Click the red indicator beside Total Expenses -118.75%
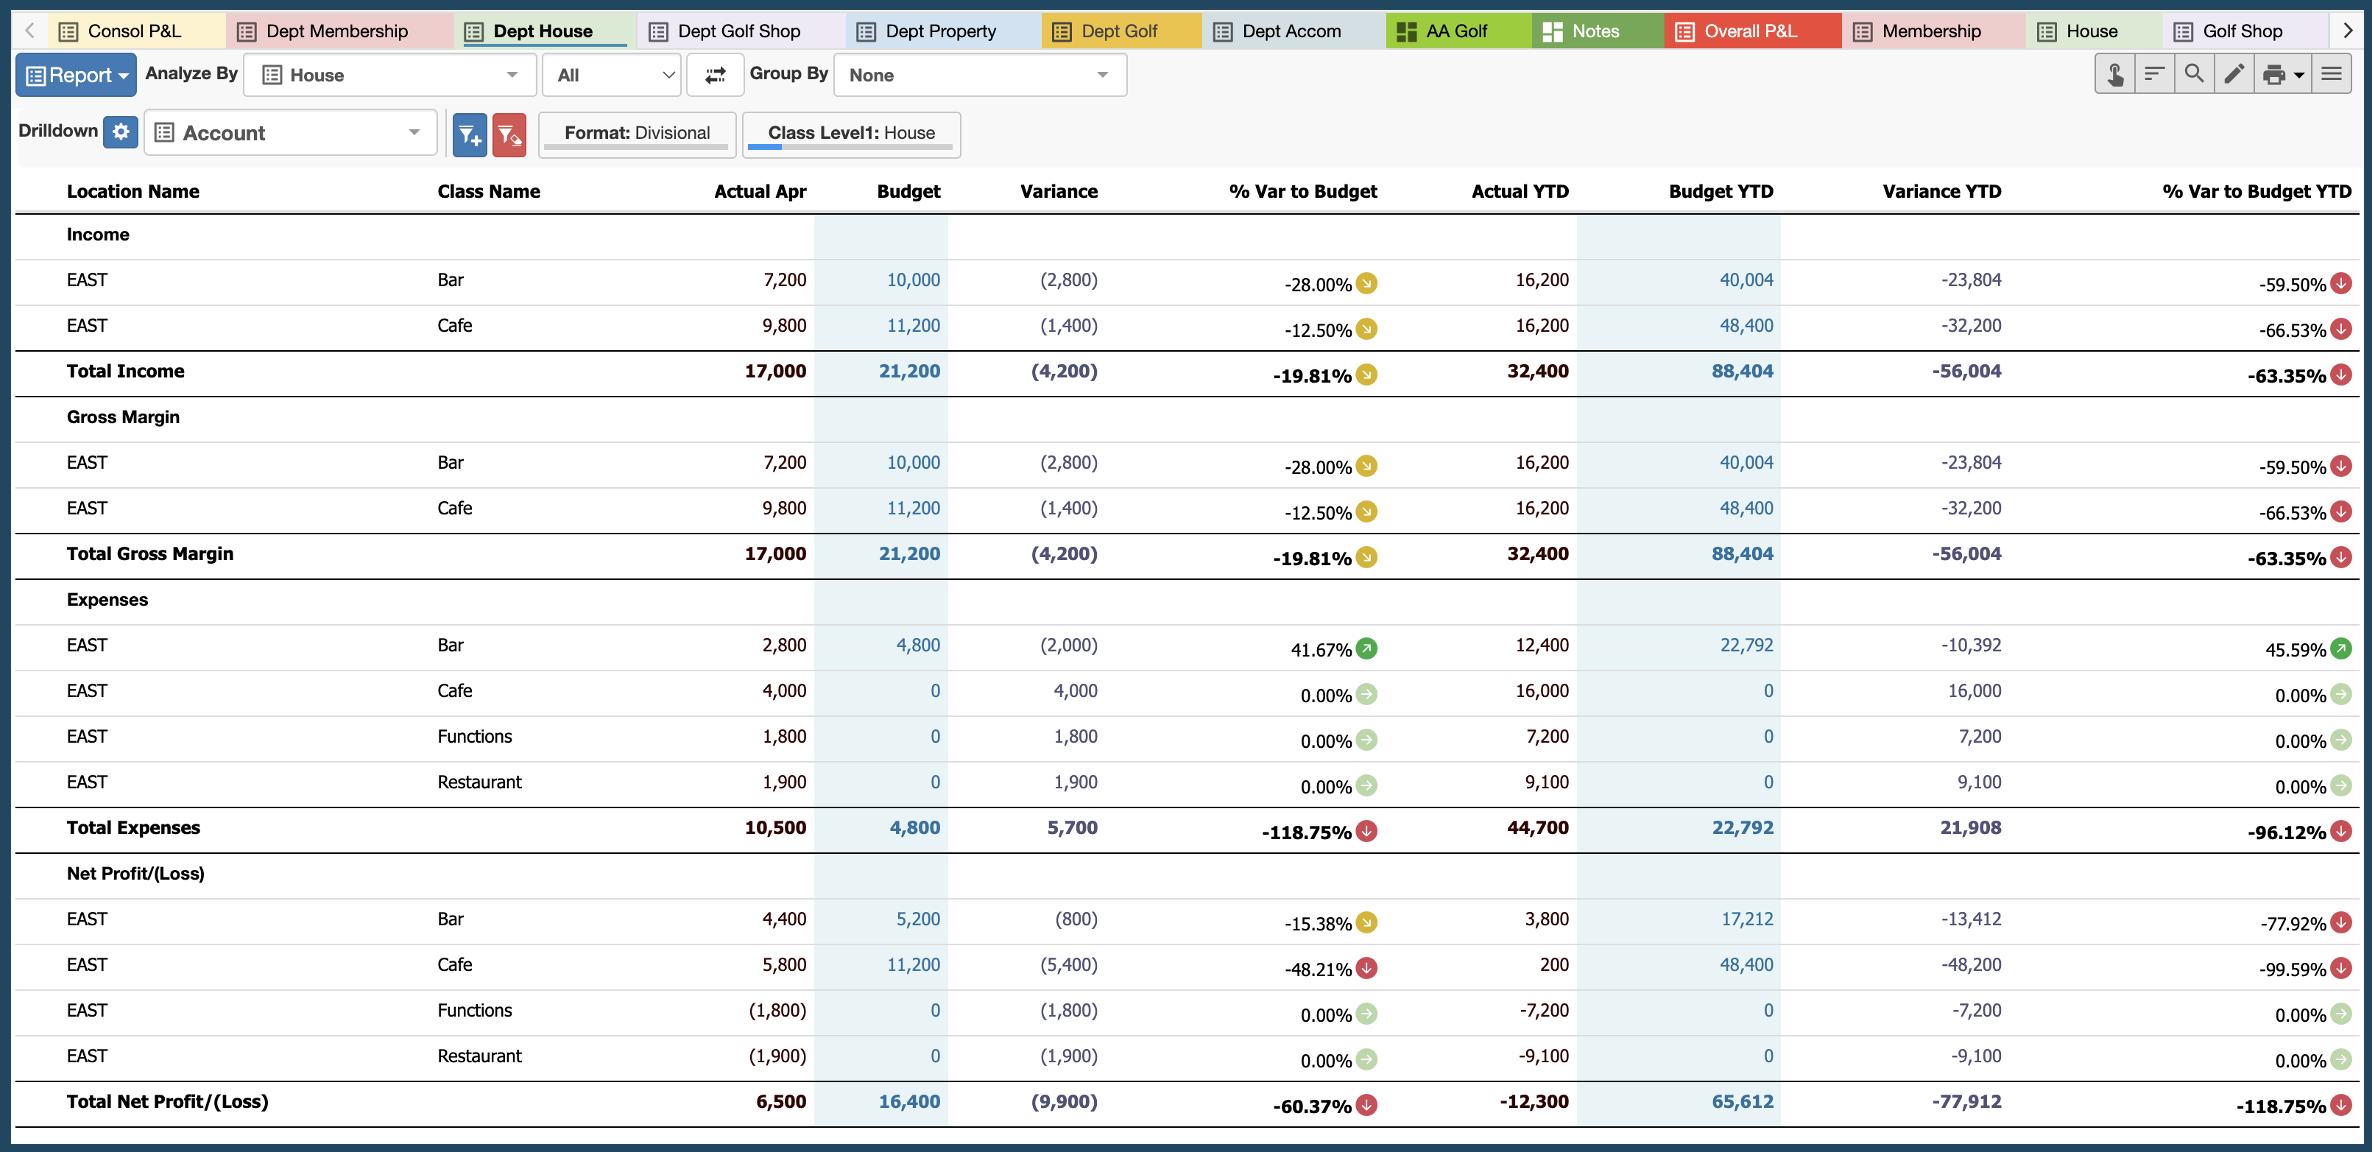Image resolution: width=2372 pixels, height=1152 pixels. (x=1367, y=832)
